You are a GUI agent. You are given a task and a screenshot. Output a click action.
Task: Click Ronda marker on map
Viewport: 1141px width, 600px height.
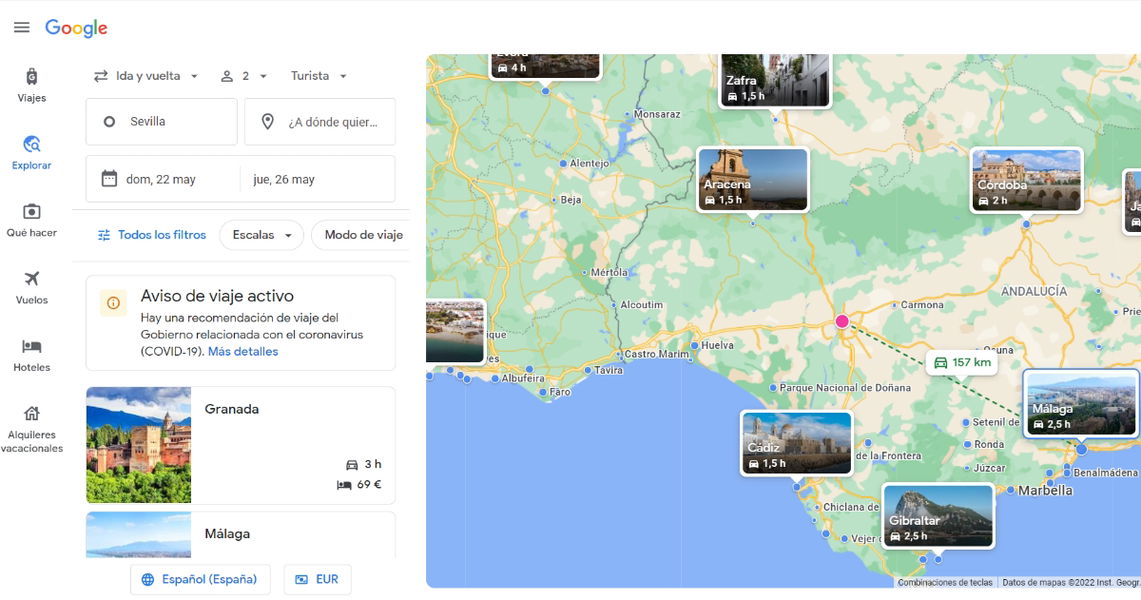point(967,444)
